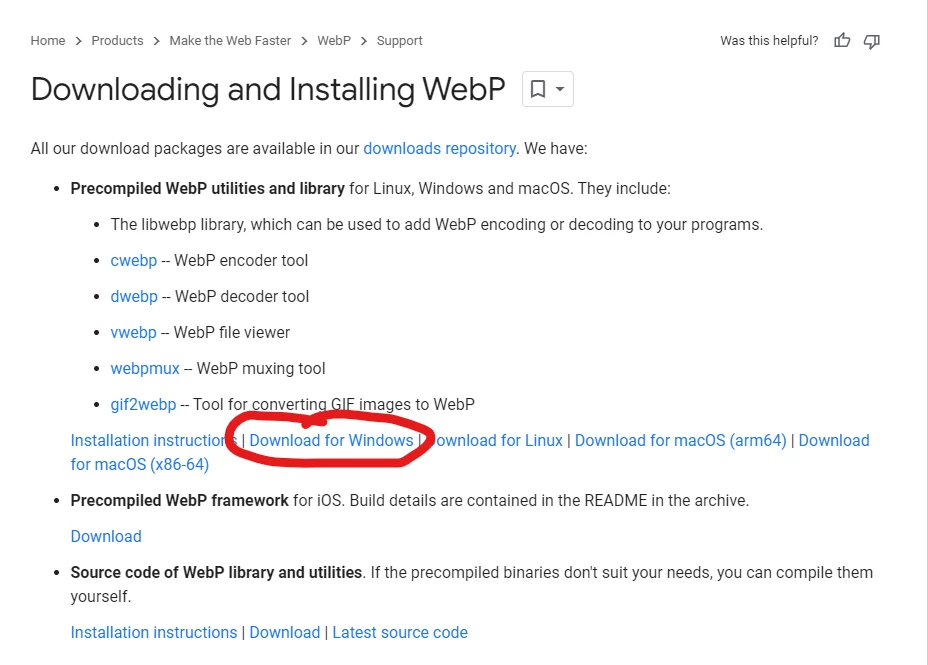Bookmark this page with the bookmark icon
The image size is (928, 665).
click(x=537, y=89)
